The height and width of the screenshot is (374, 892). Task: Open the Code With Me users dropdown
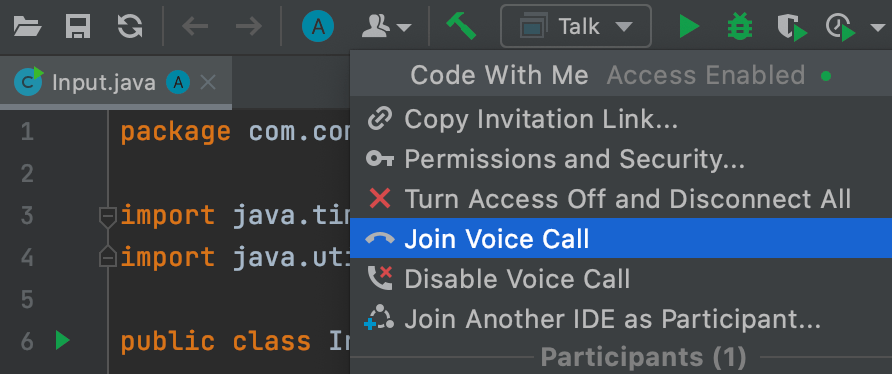tap(386, 27)
